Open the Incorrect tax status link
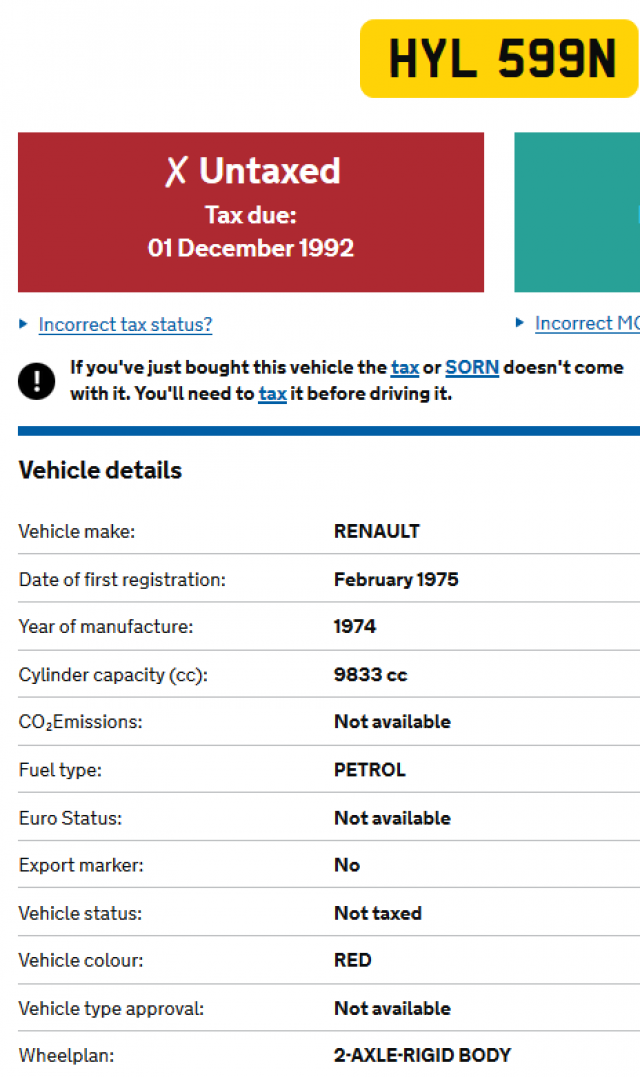Screen dimensions: 640x1077 (x=125, y=324)
